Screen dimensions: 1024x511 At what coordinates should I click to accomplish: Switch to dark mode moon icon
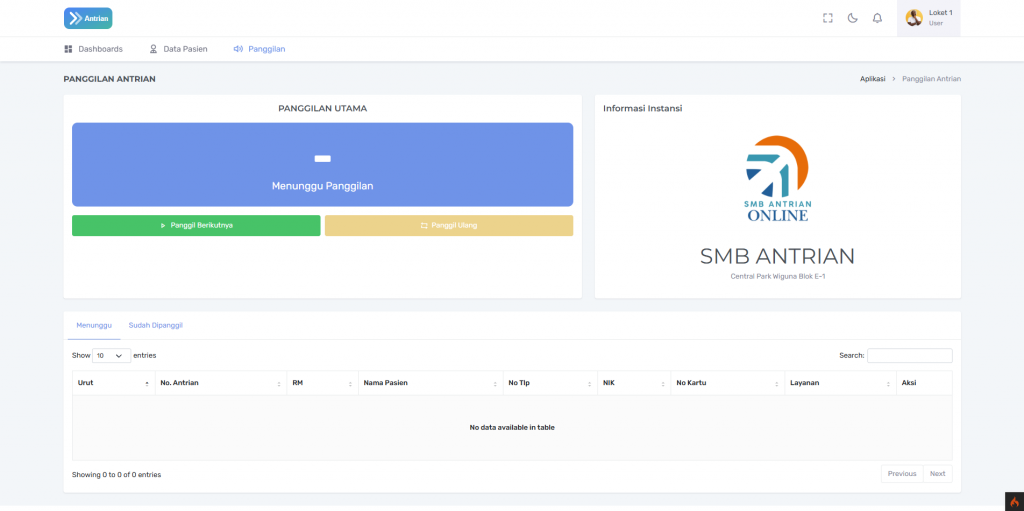pos(852,18)
